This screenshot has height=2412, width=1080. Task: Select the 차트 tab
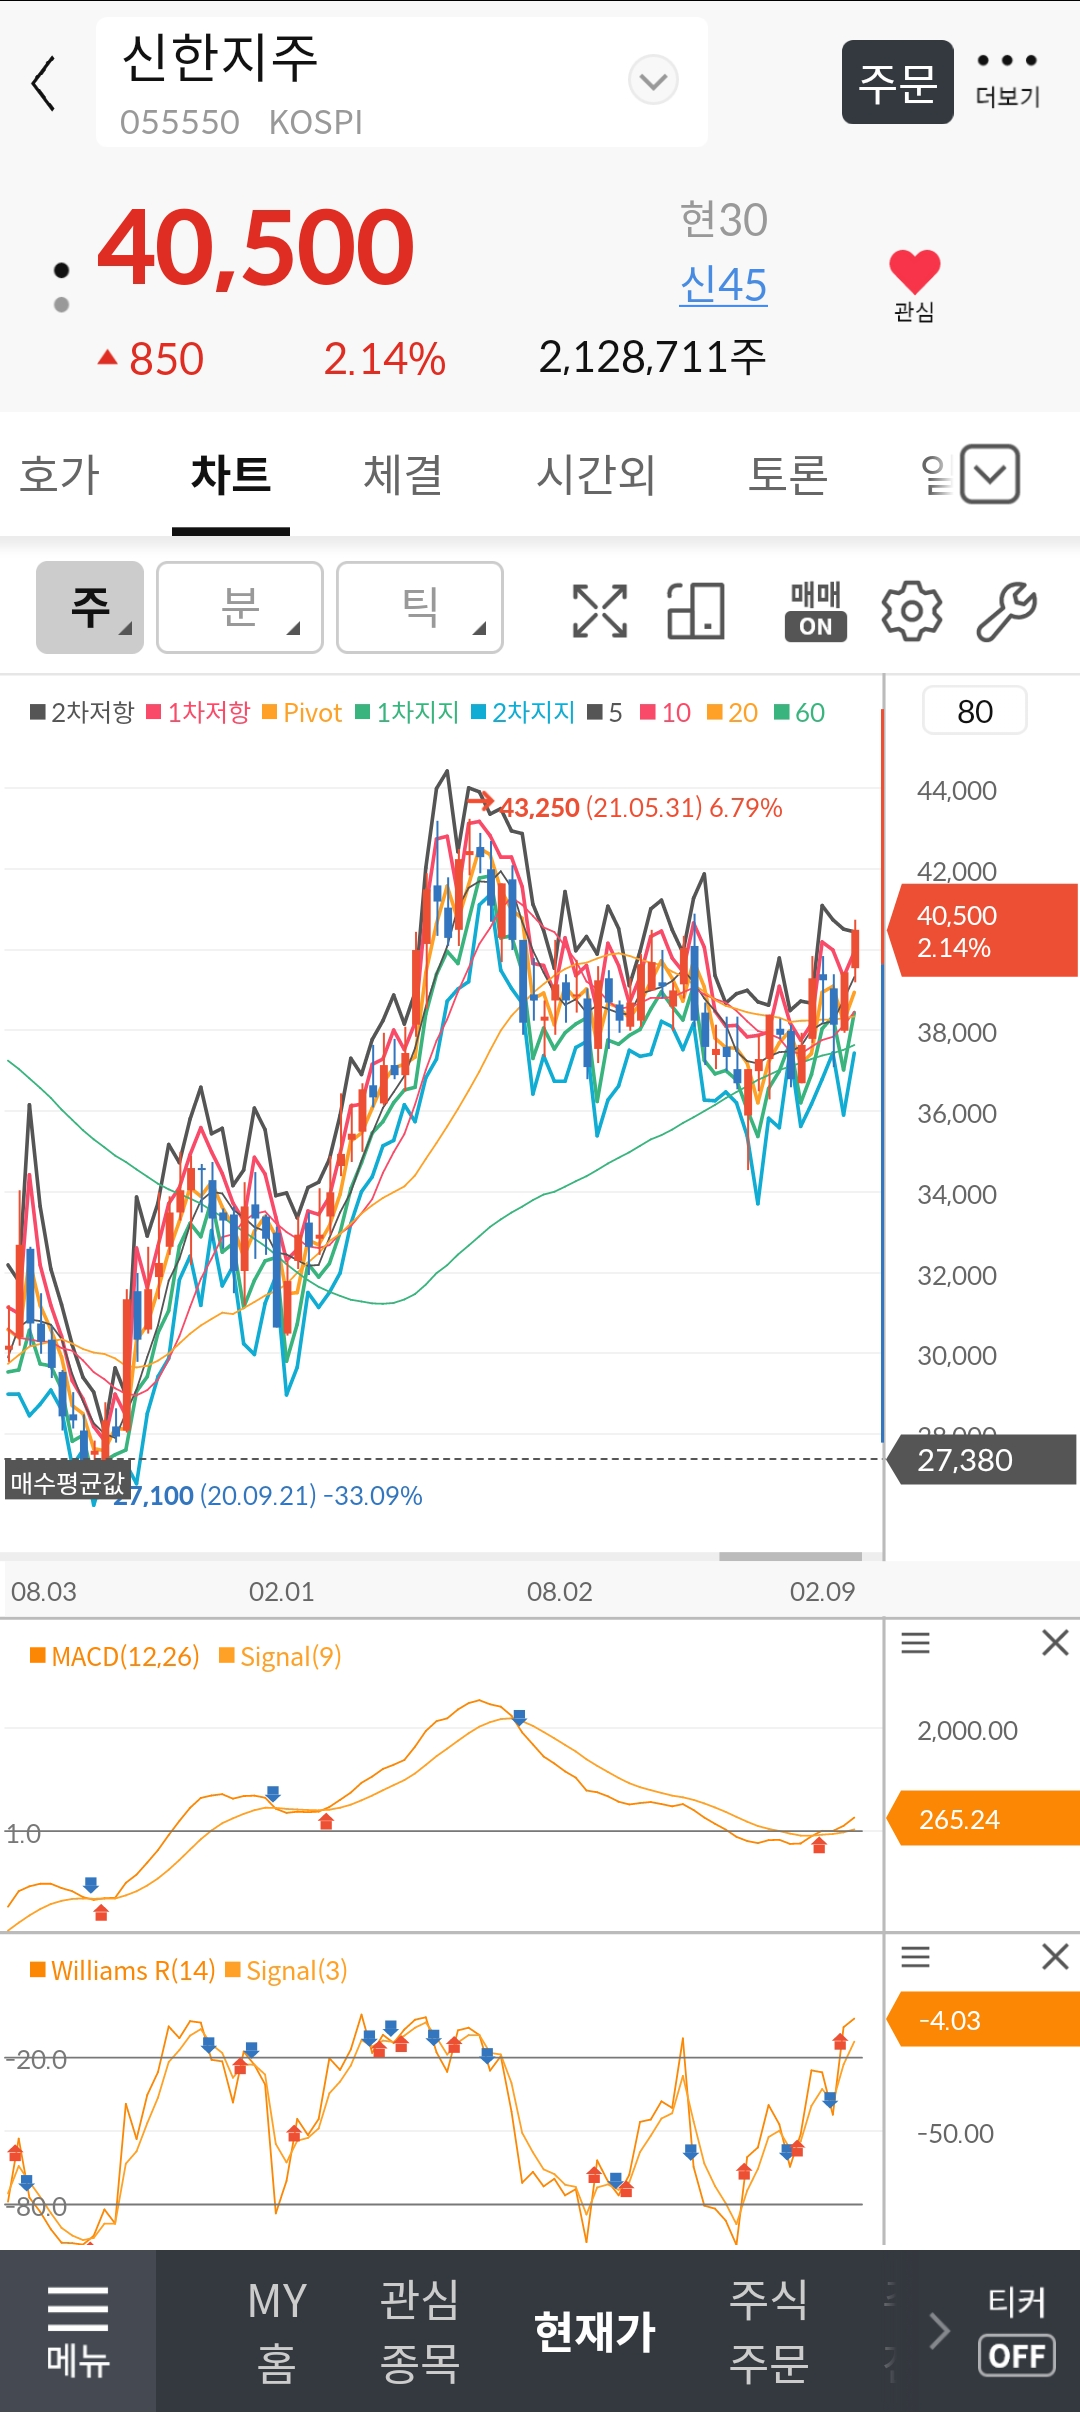tap(231, 474)
